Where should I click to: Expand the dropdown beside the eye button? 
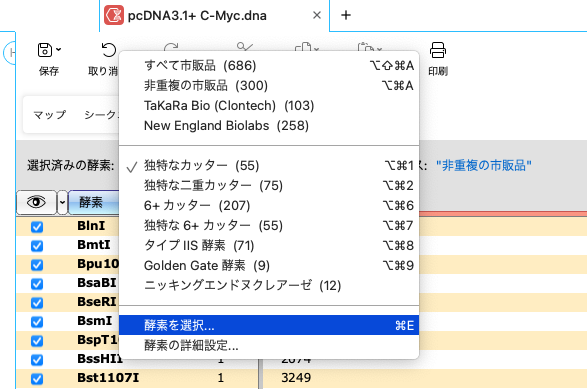[62, 202]
